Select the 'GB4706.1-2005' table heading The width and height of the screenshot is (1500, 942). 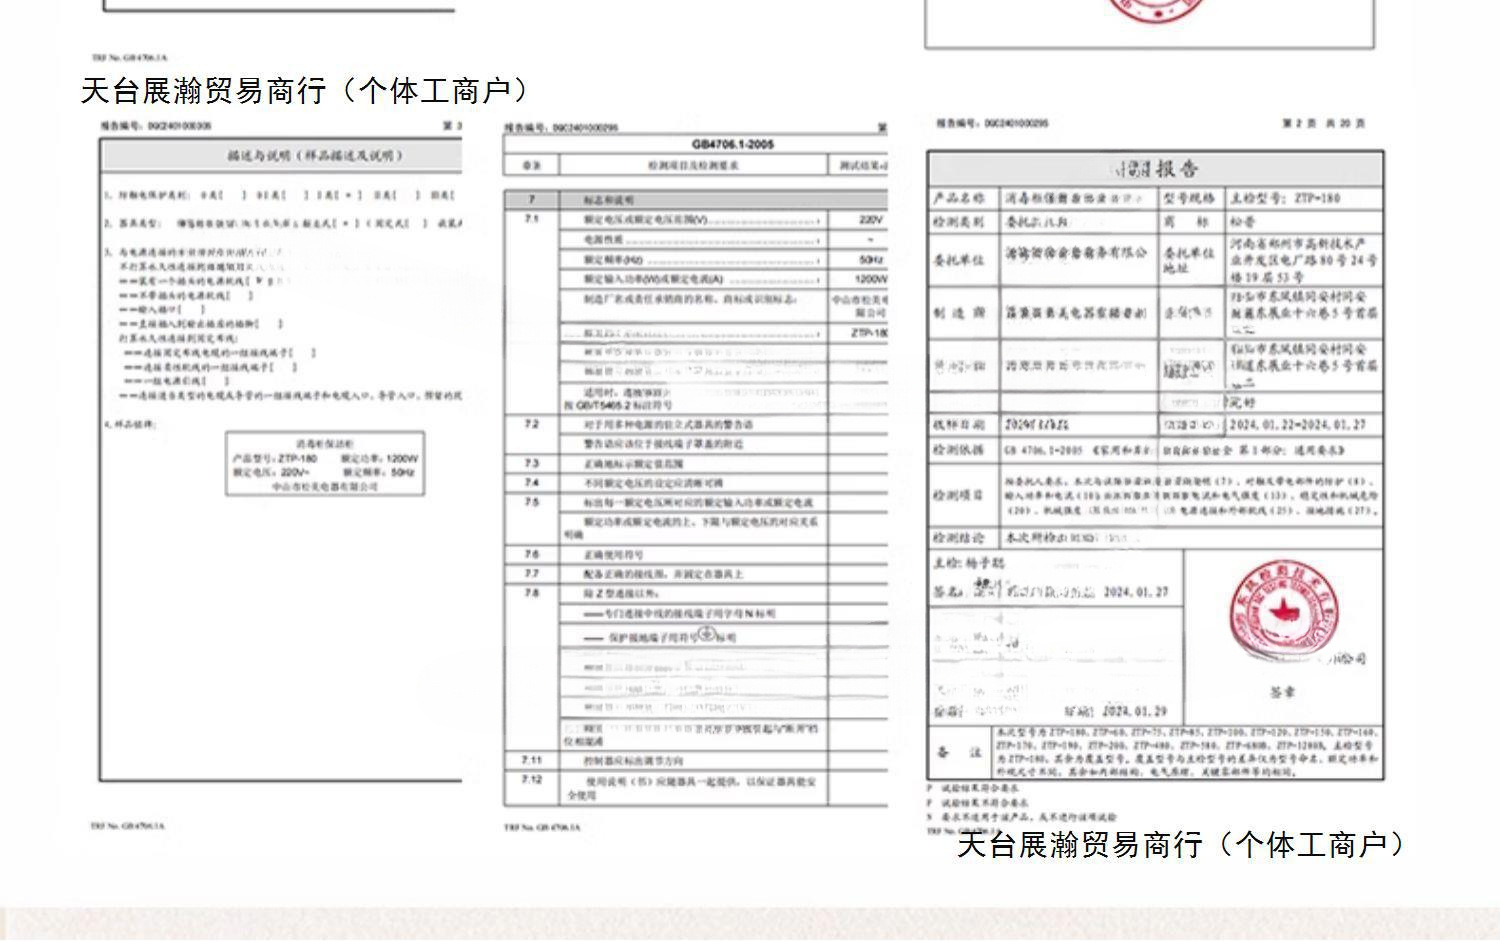pos(732,144)
